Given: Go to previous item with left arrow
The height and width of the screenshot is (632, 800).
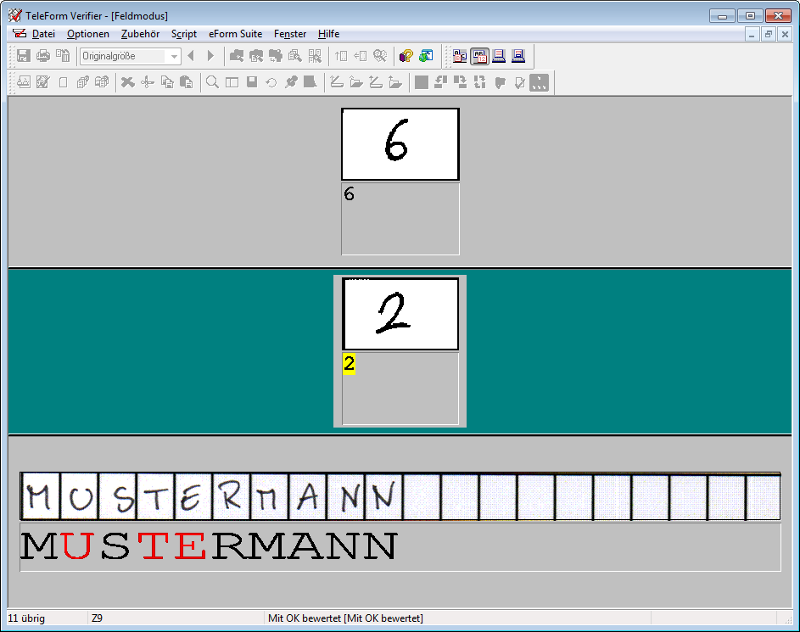Looking at the screenshot, I should tap(191, 56).
